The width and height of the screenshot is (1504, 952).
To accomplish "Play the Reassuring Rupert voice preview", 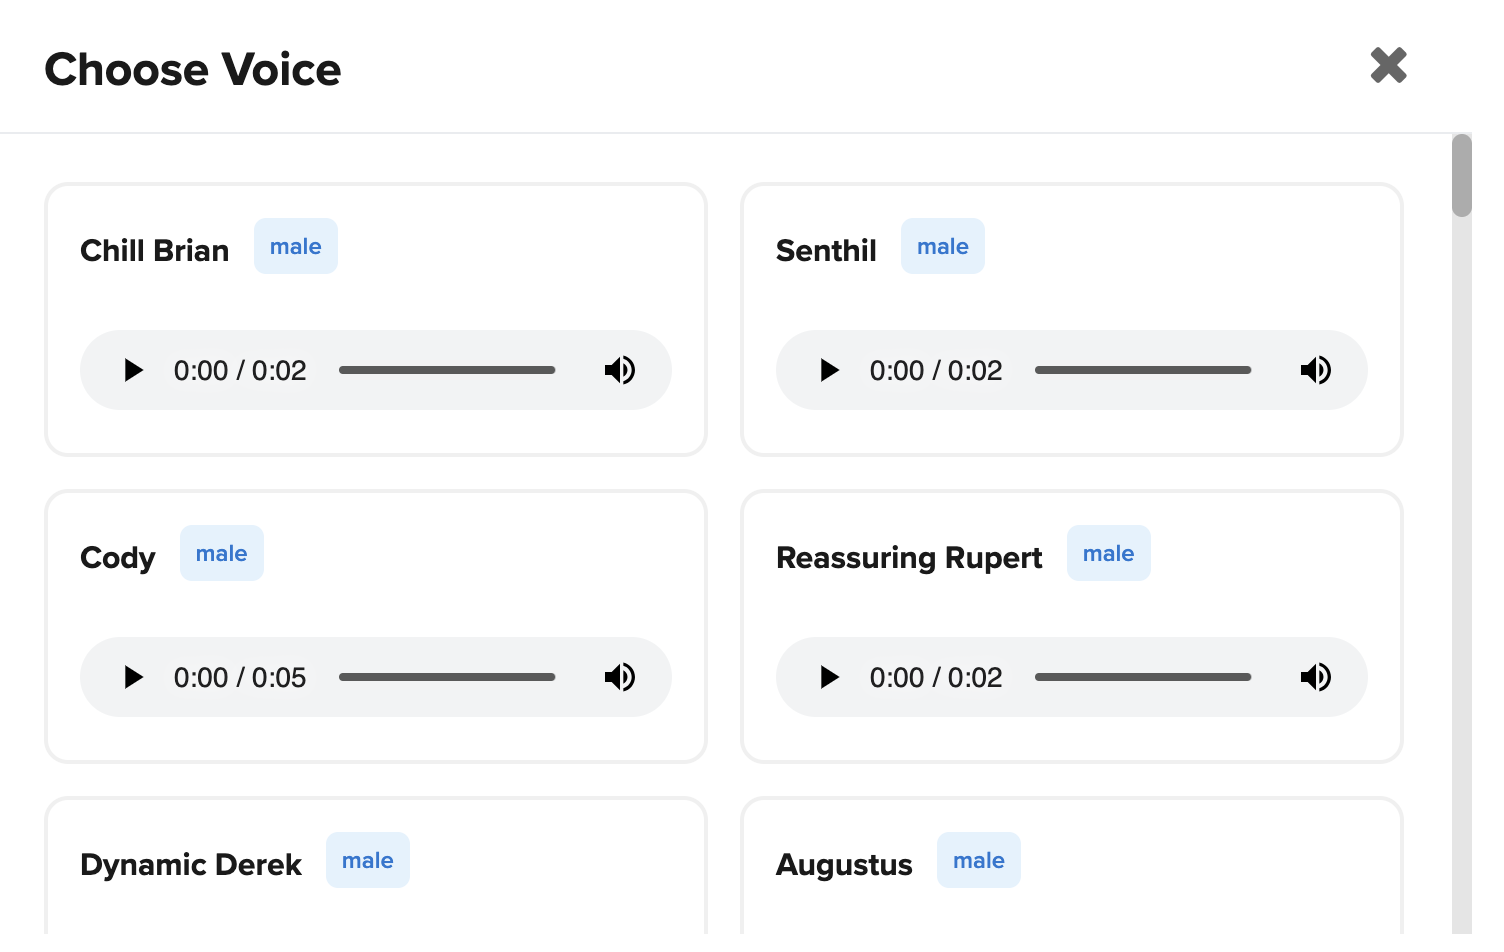I will coord(829,678).
